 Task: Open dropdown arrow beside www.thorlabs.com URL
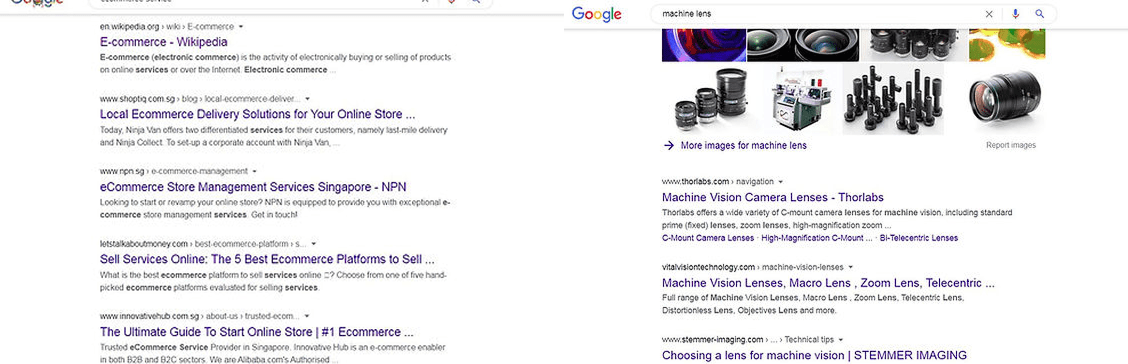(781, 182)
